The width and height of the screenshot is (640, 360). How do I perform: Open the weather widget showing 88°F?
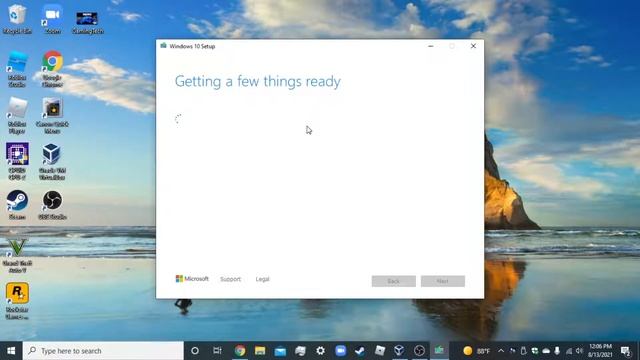(x=476, y=351)
